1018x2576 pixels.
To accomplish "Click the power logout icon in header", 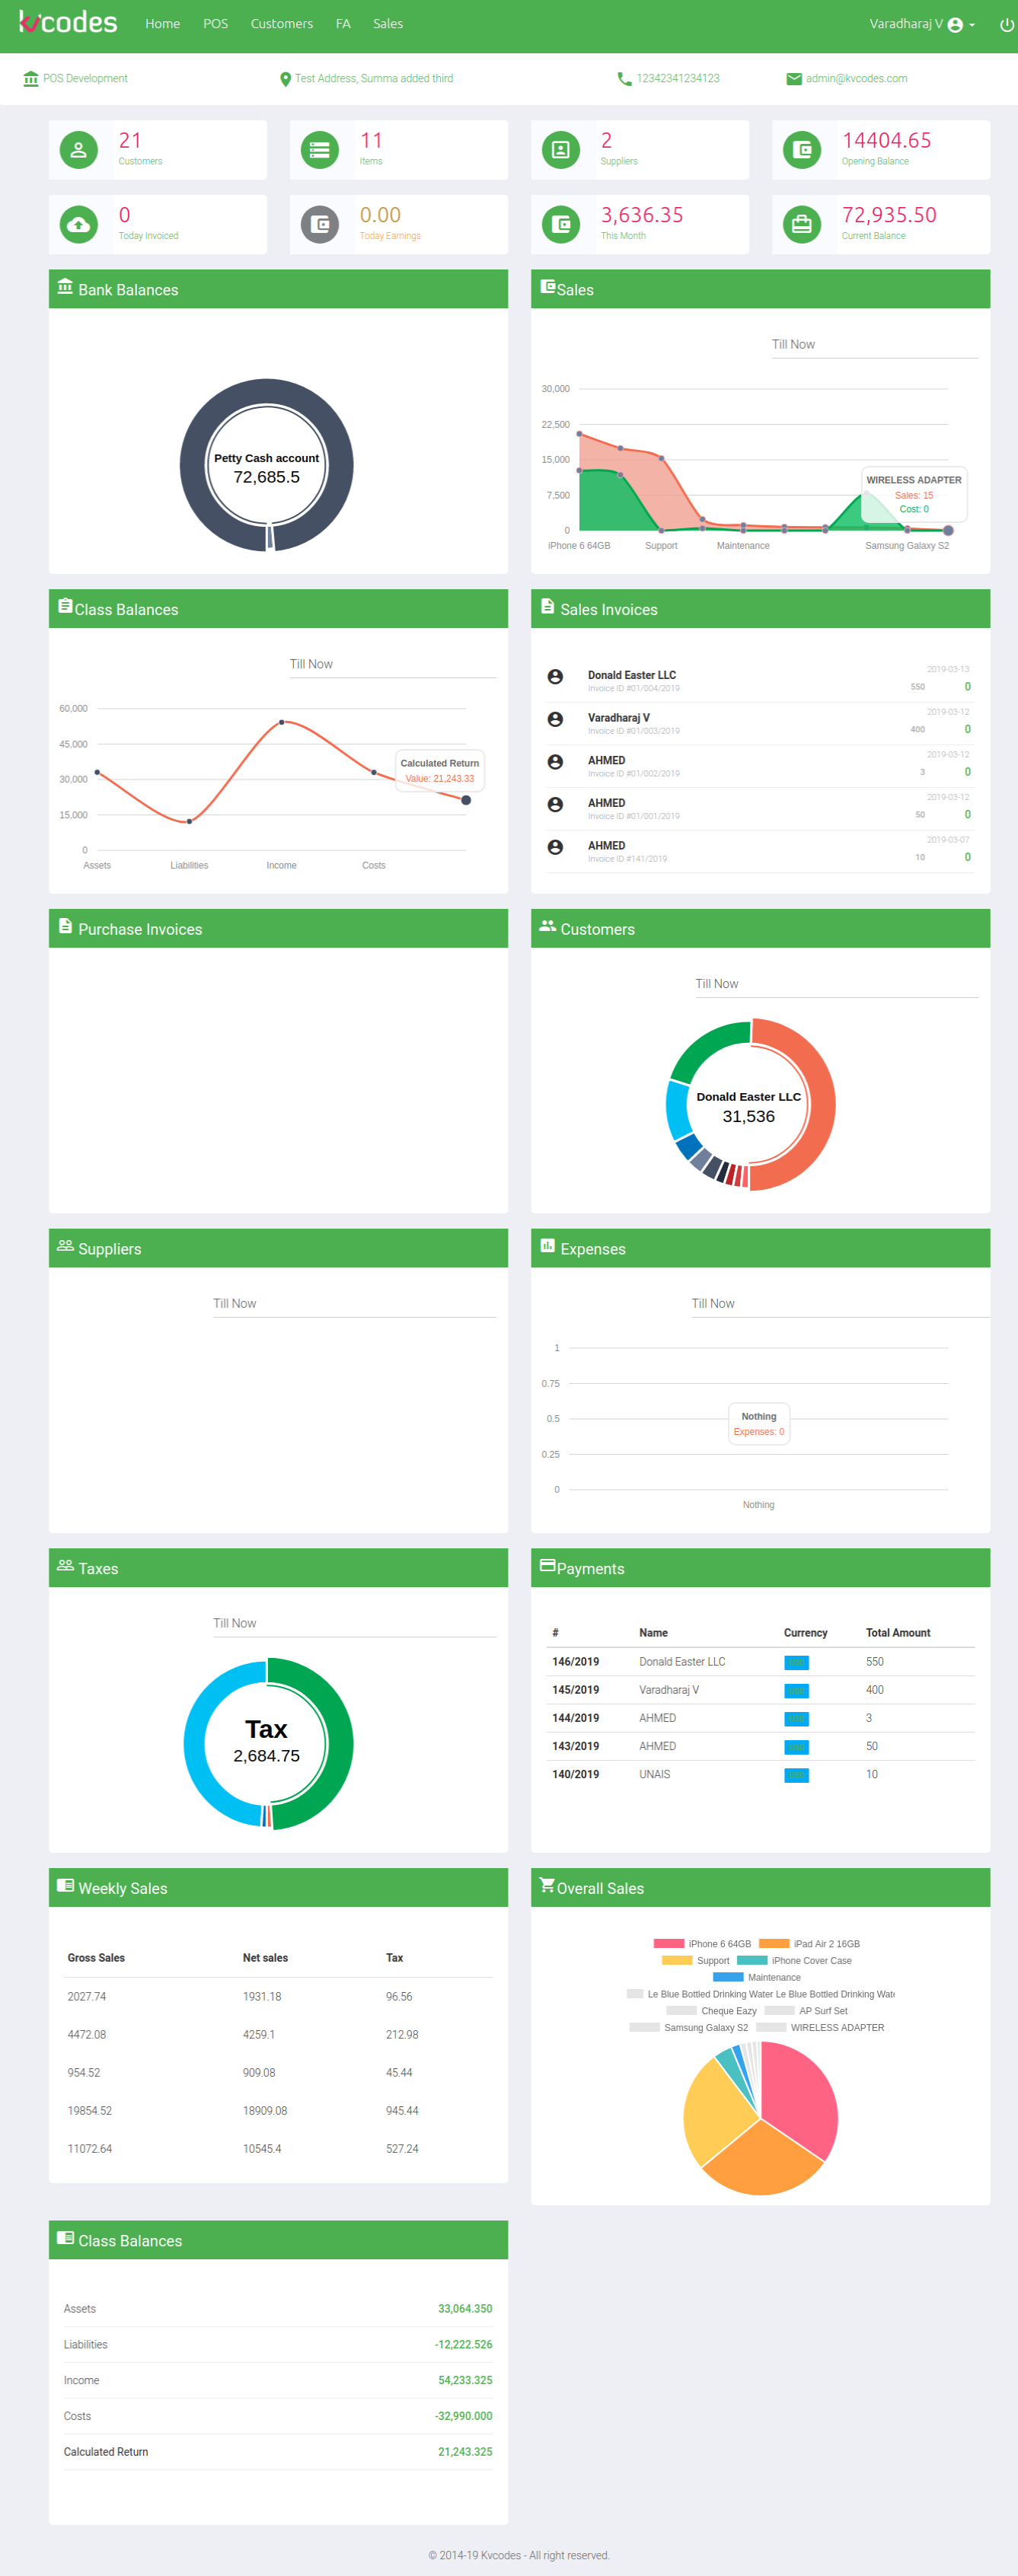I will coord(1006,25).
